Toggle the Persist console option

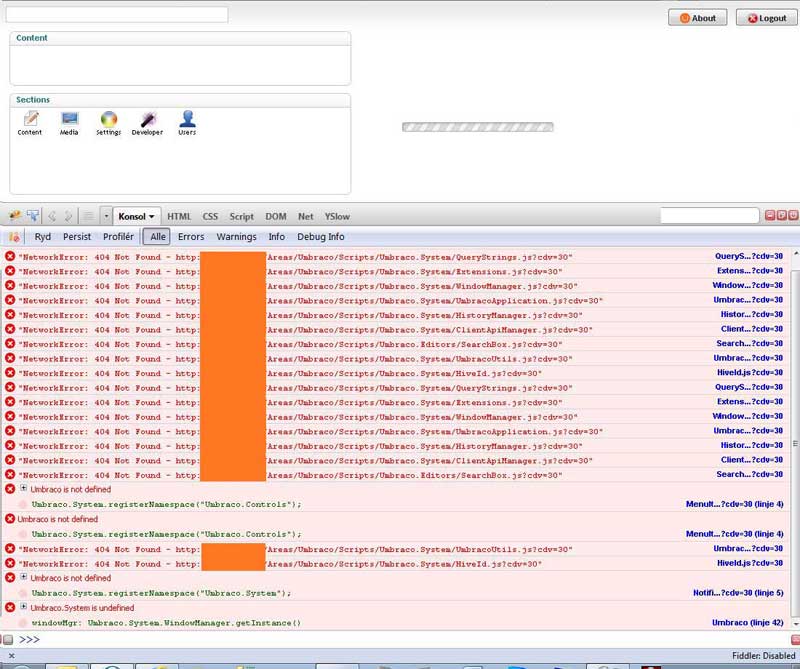coord(77,237)
